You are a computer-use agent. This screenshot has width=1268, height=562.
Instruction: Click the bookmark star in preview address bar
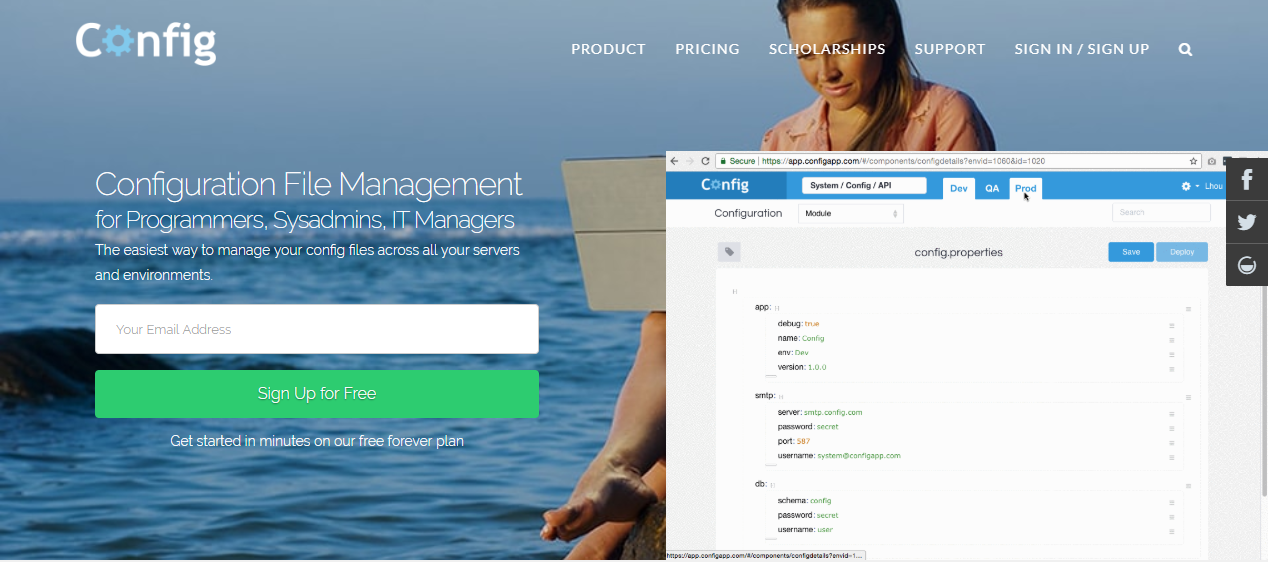1193,160
